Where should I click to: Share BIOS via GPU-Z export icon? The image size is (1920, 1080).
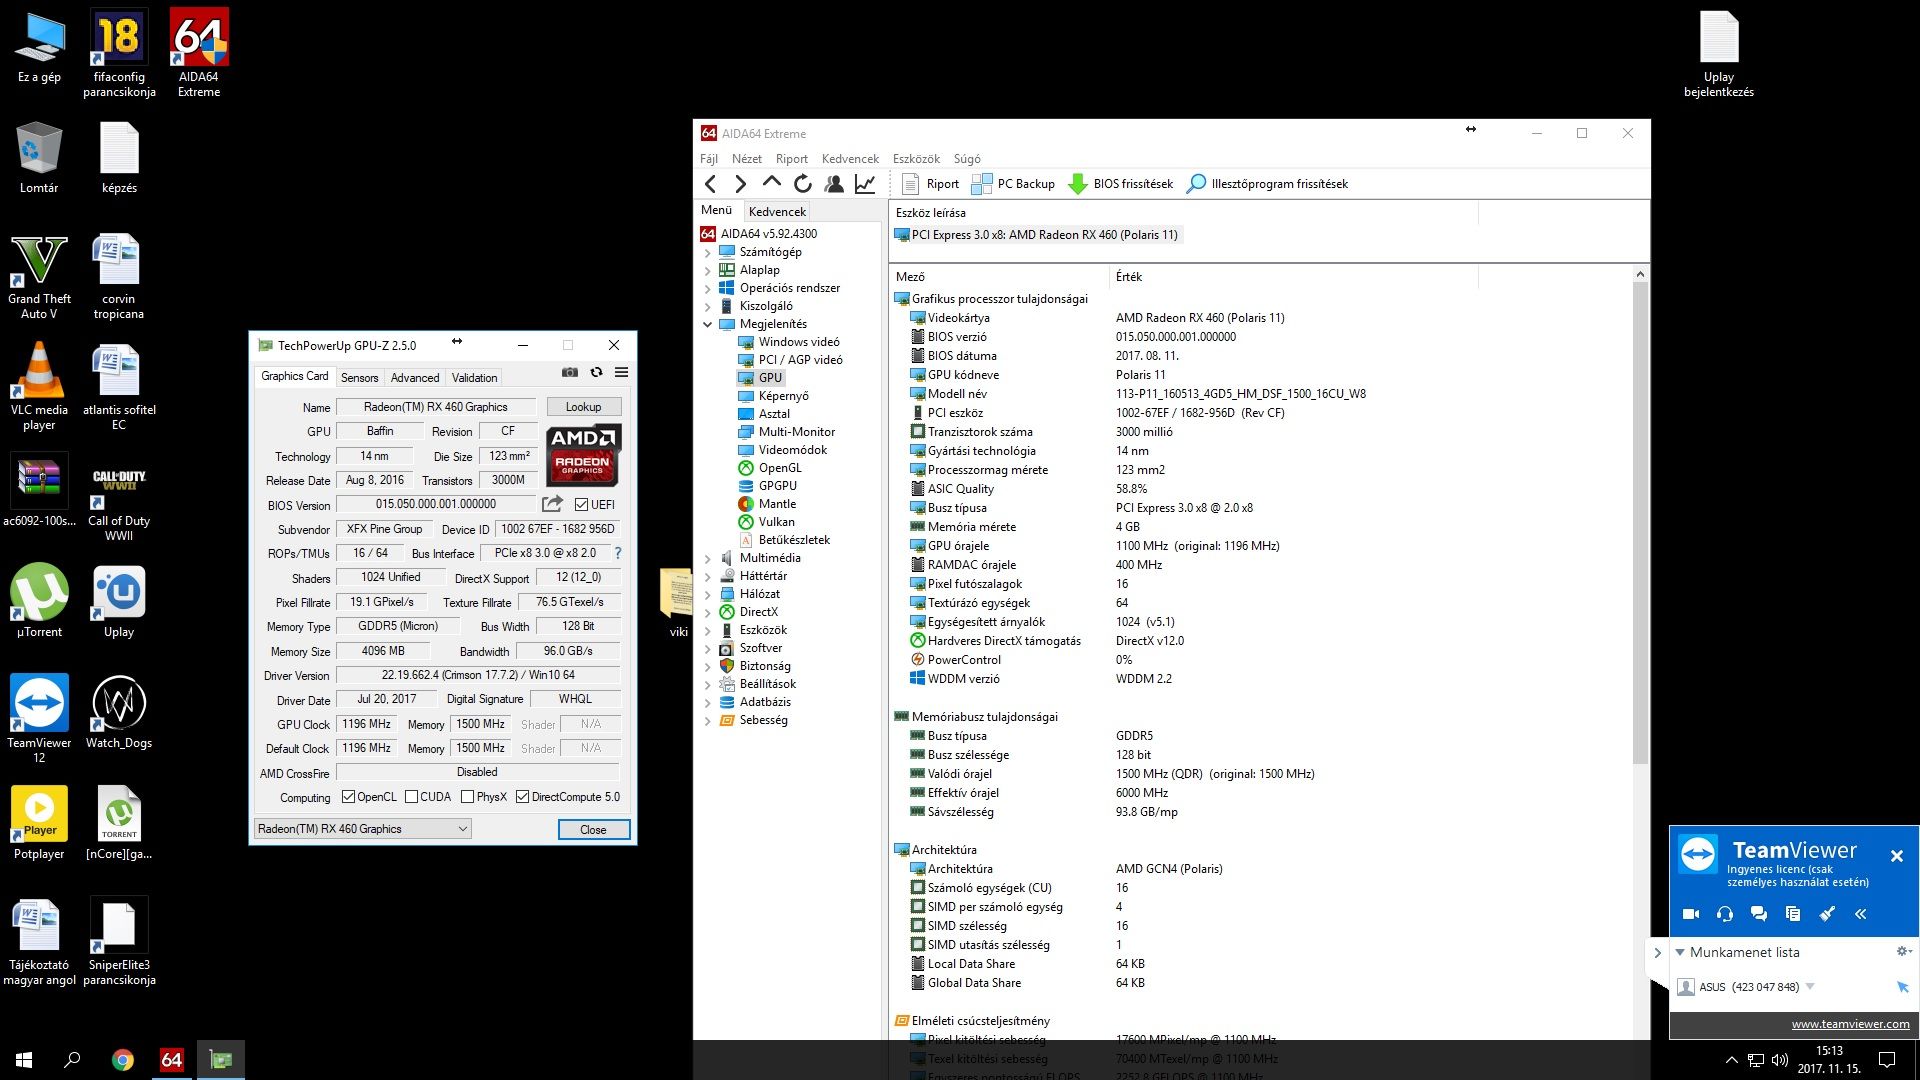(x=552, y=504)
